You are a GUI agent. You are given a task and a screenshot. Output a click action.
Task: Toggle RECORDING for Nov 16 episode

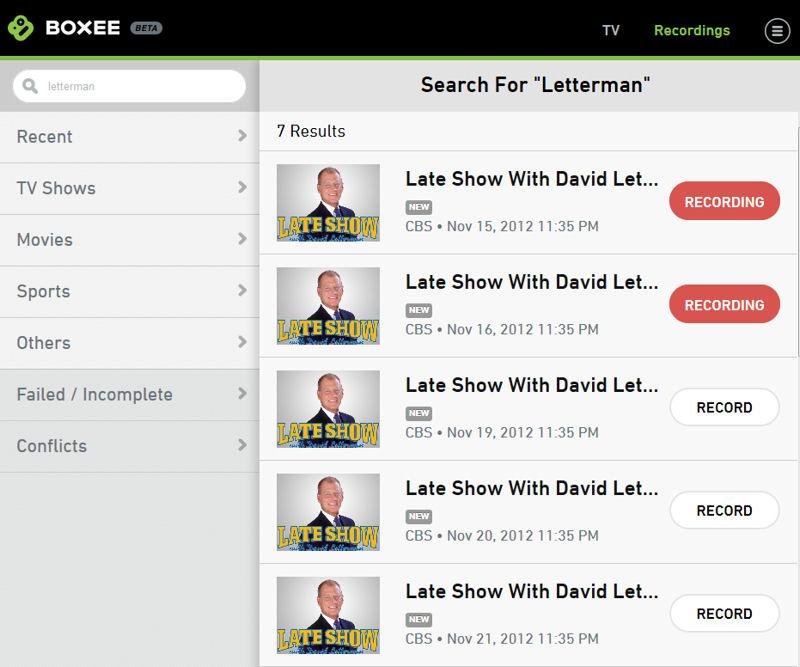[x=724, y=304]
